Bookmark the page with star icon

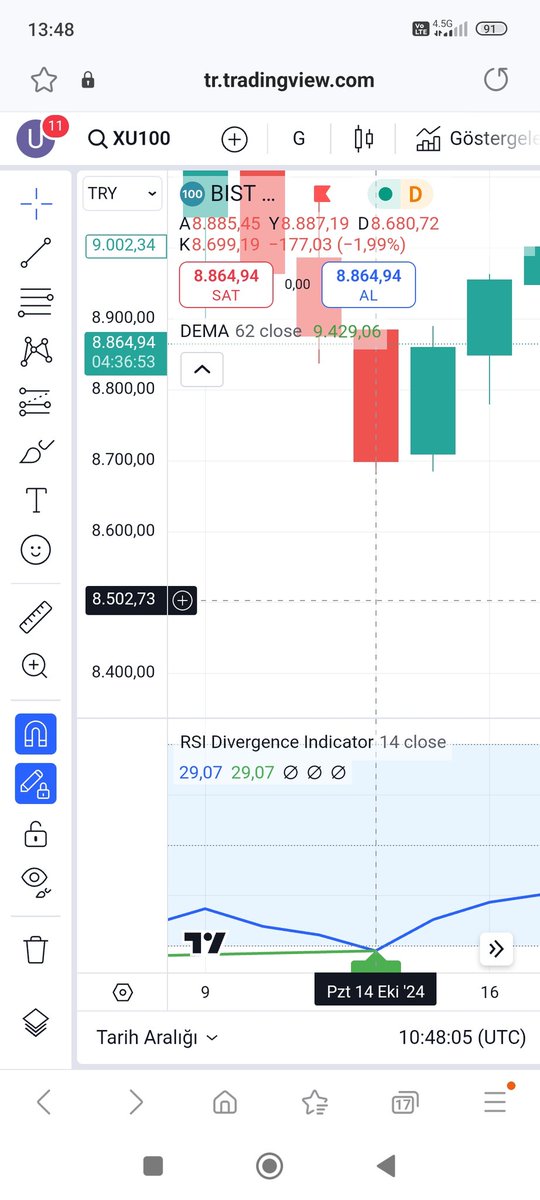(x=43, y=80)
